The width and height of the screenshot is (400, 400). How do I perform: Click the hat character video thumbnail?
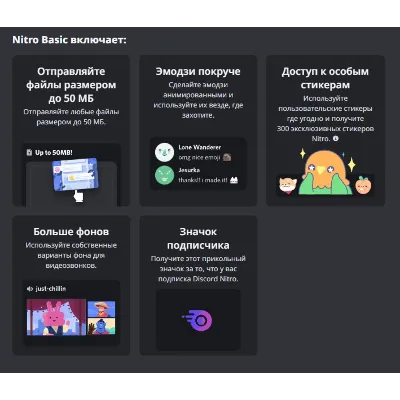pos(101,309)
